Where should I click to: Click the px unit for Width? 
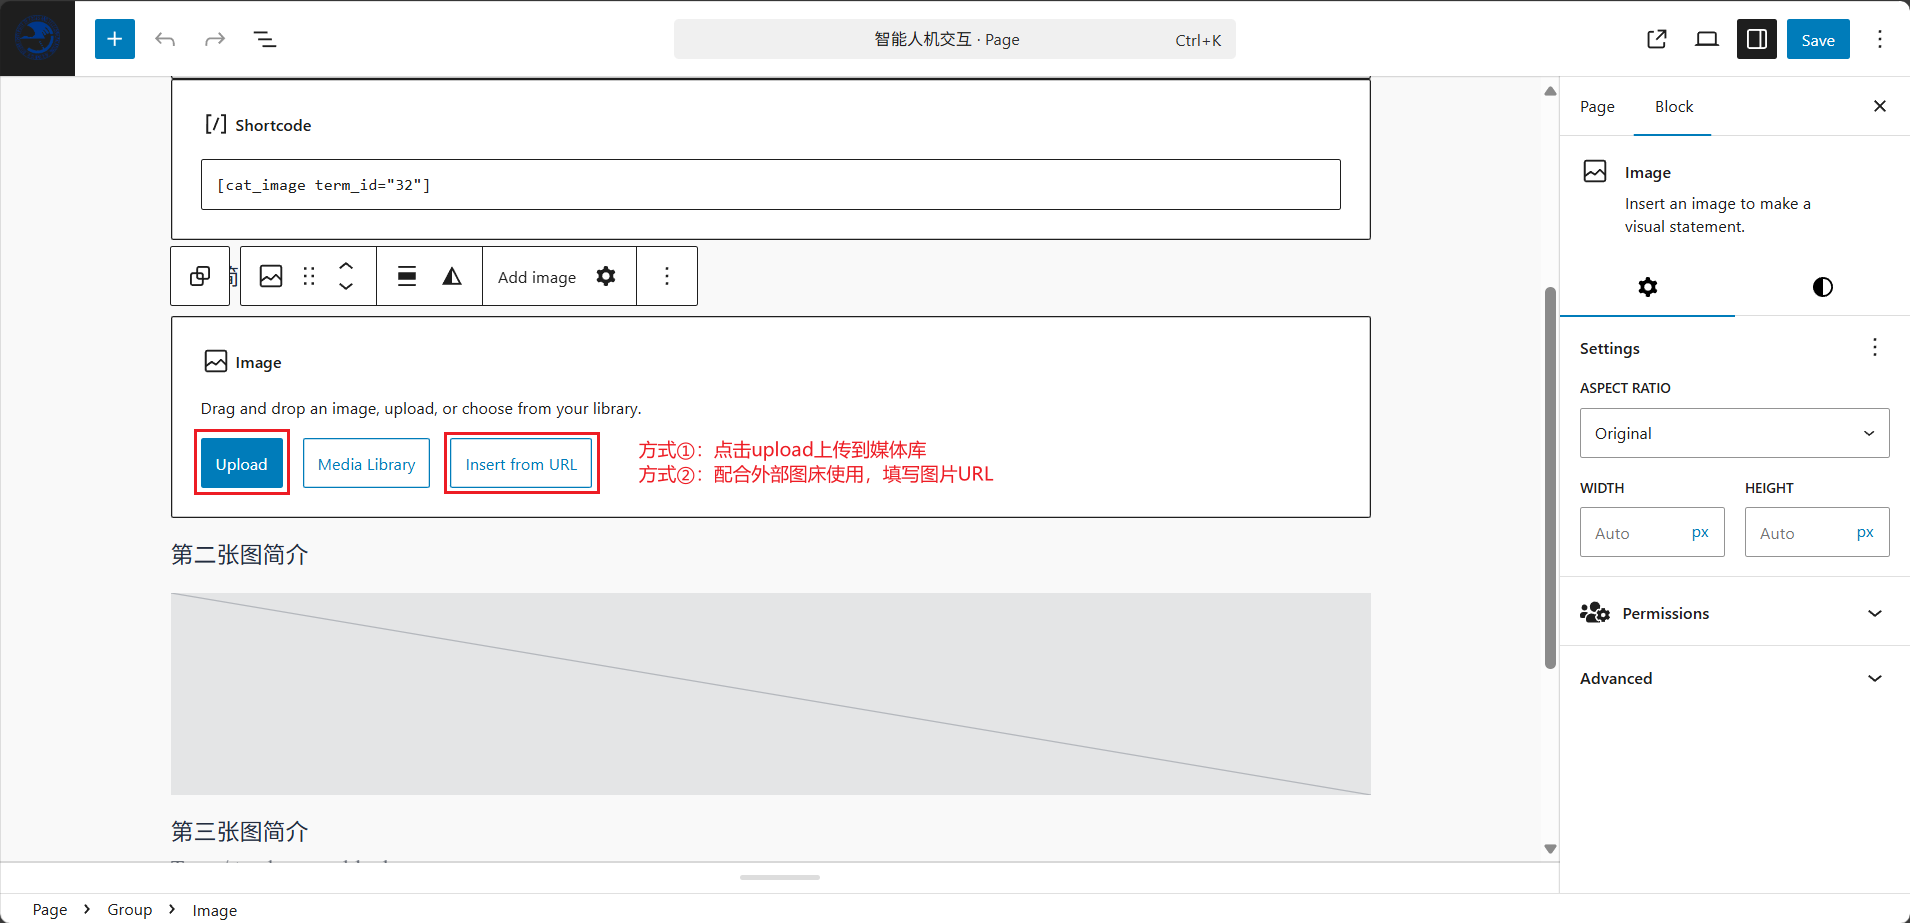pos(1700,533)
